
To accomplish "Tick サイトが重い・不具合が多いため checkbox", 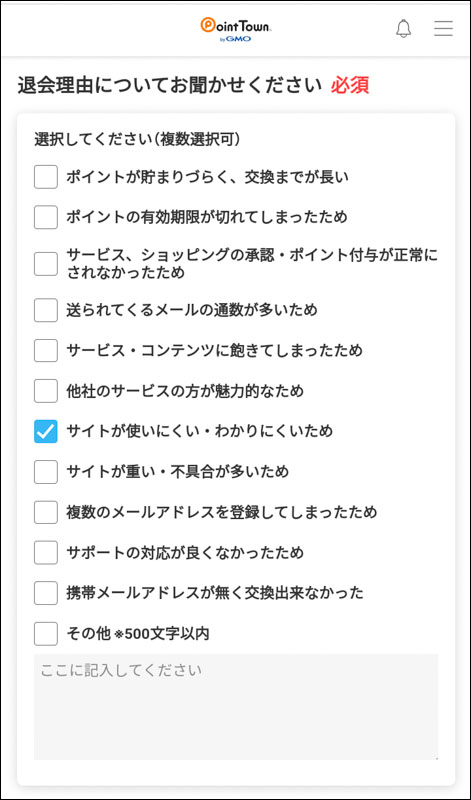I will point(46,472).
